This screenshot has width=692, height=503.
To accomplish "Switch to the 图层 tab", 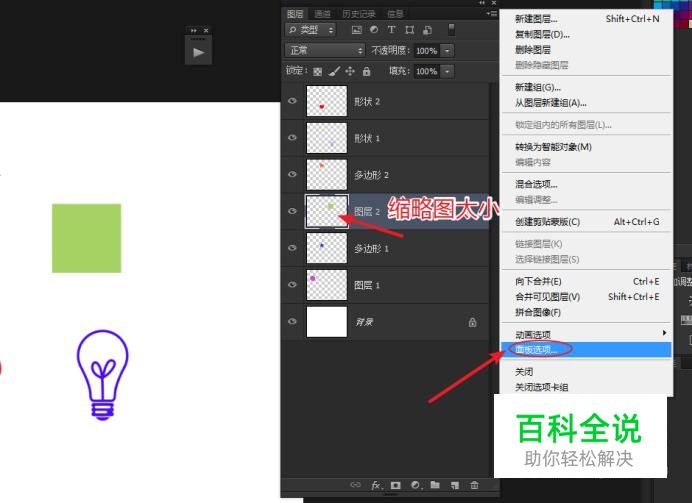I will (x=295, y=14).
